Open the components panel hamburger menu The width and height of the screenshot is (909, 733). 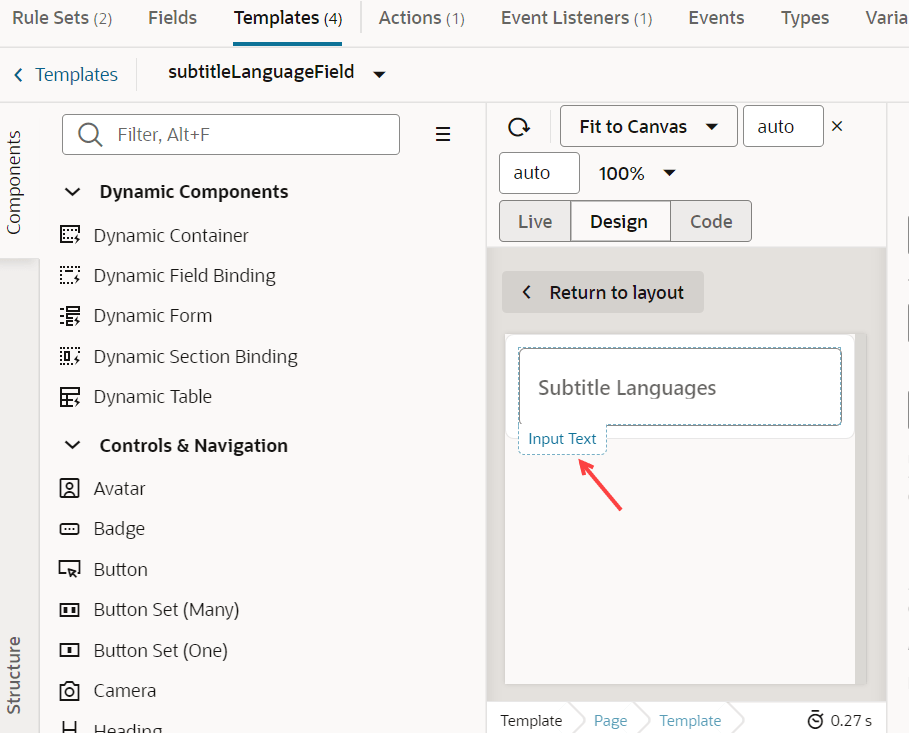[443, 135]
